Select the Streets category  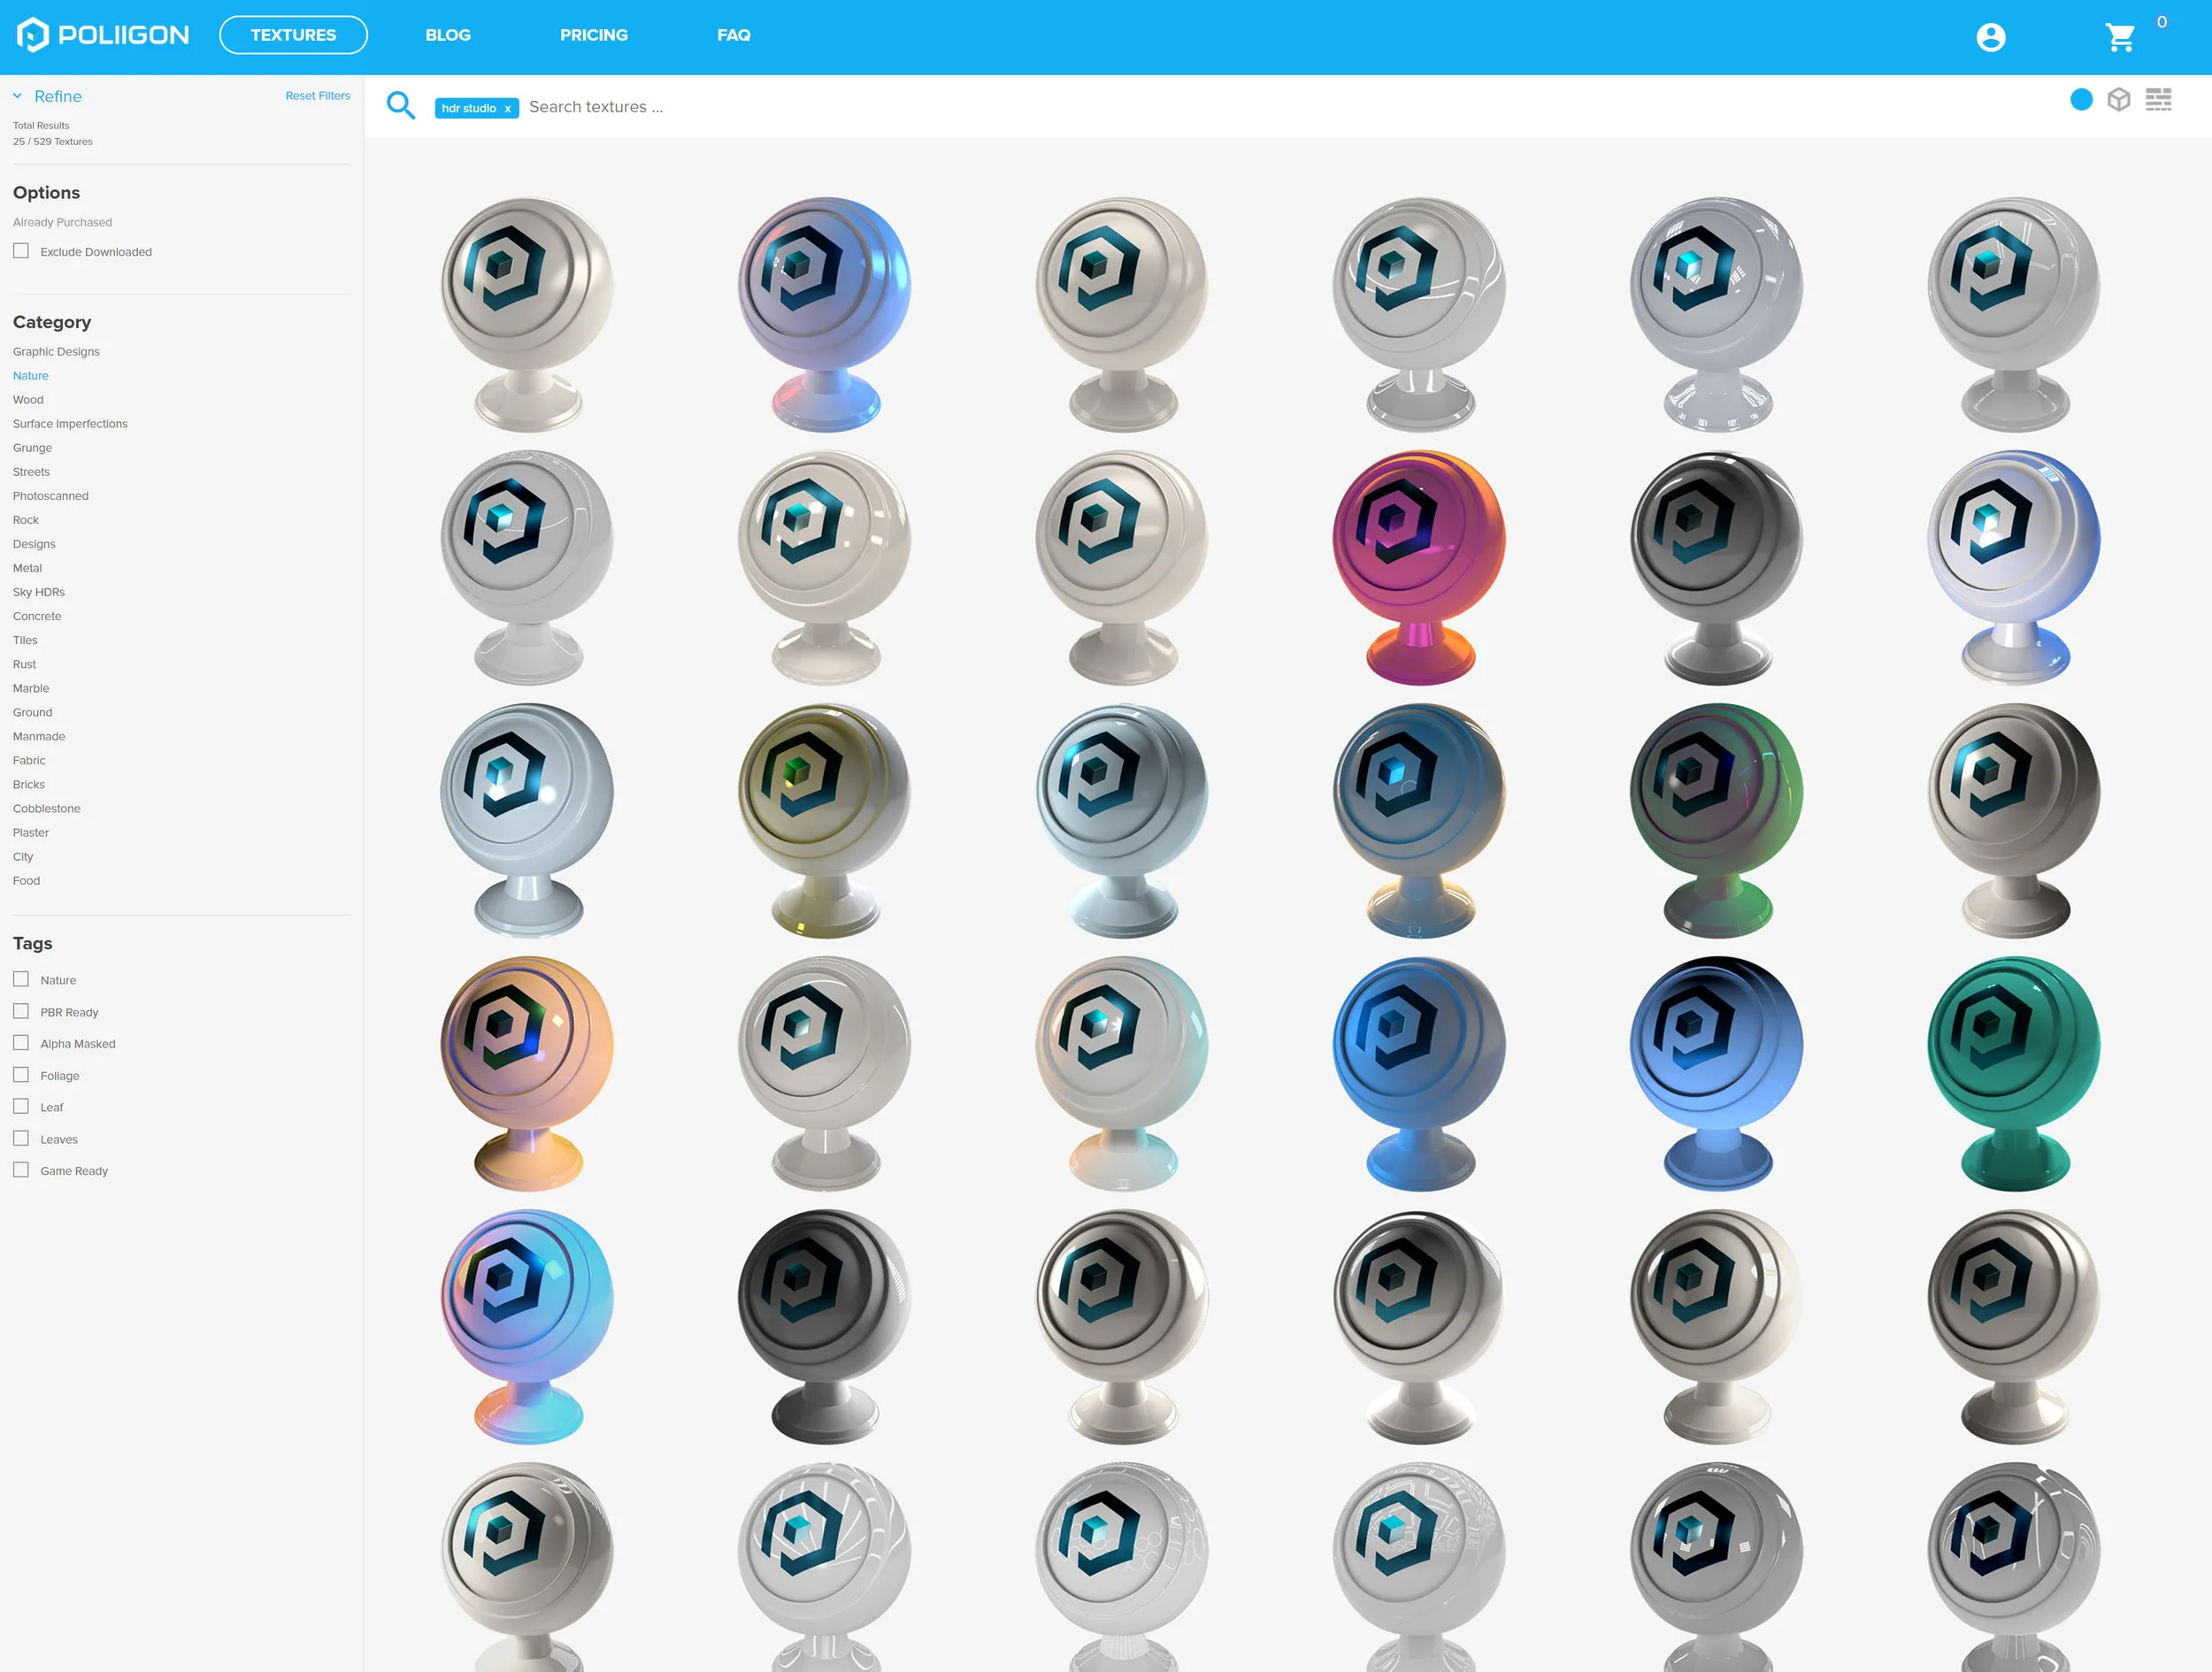coord(31,472)
